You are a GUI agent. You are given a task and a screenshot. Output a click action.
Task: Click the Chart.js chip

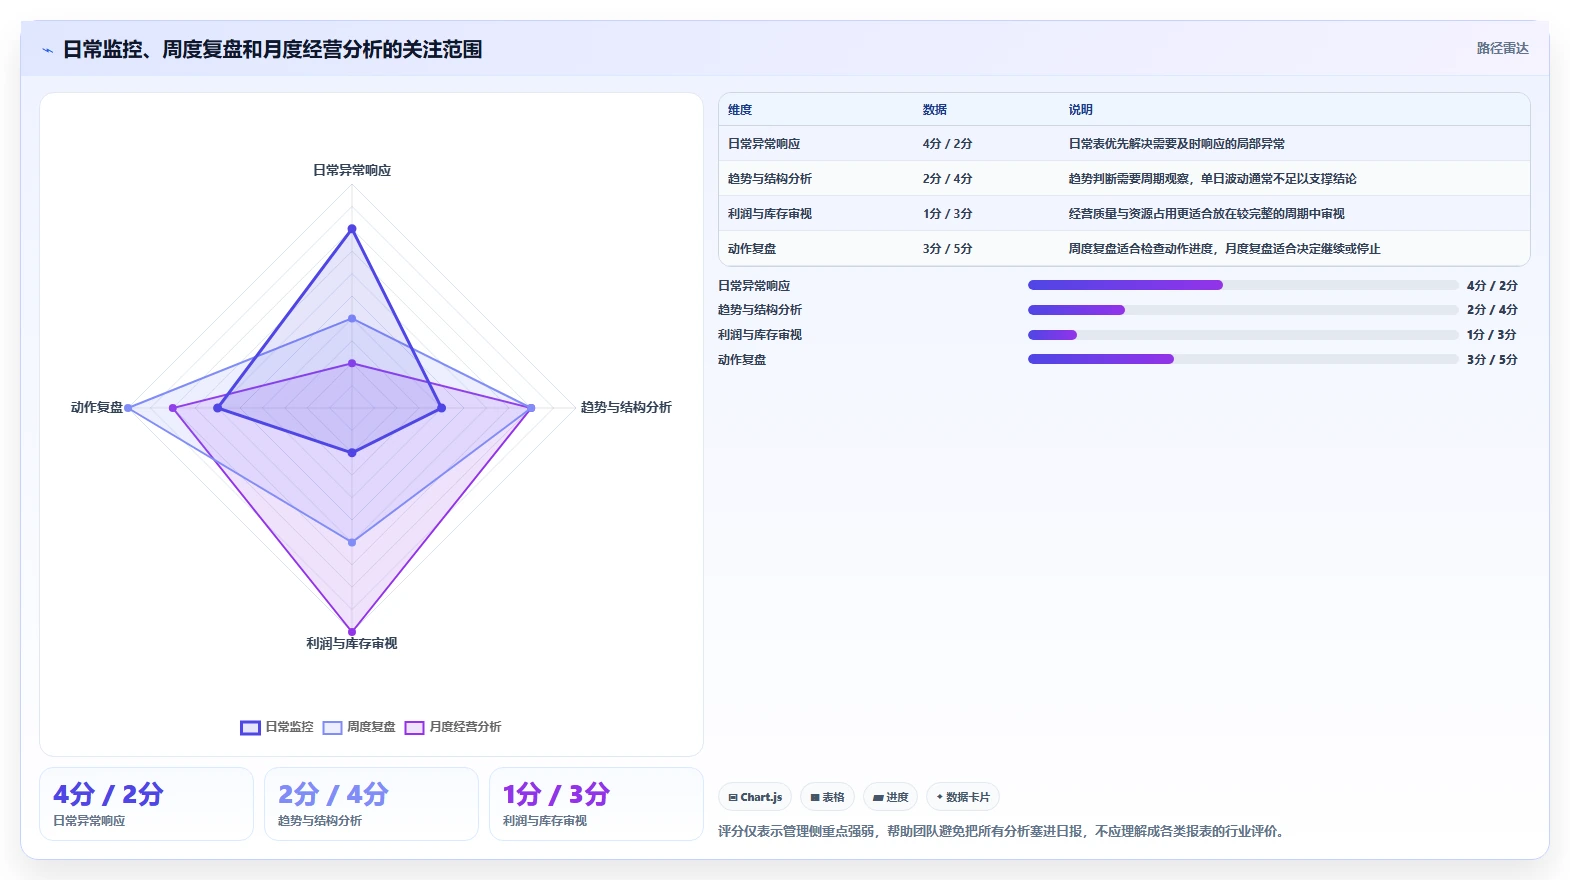[755, 797]
